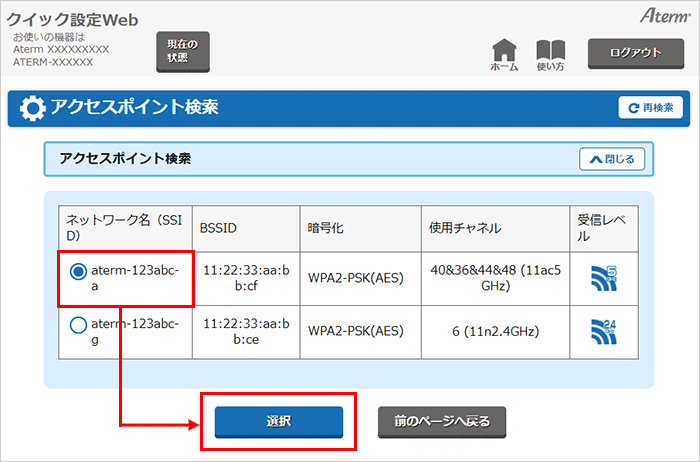700x462 pixels.
Task: Open the 現在の状態 status page
Action: pos(182,51)
